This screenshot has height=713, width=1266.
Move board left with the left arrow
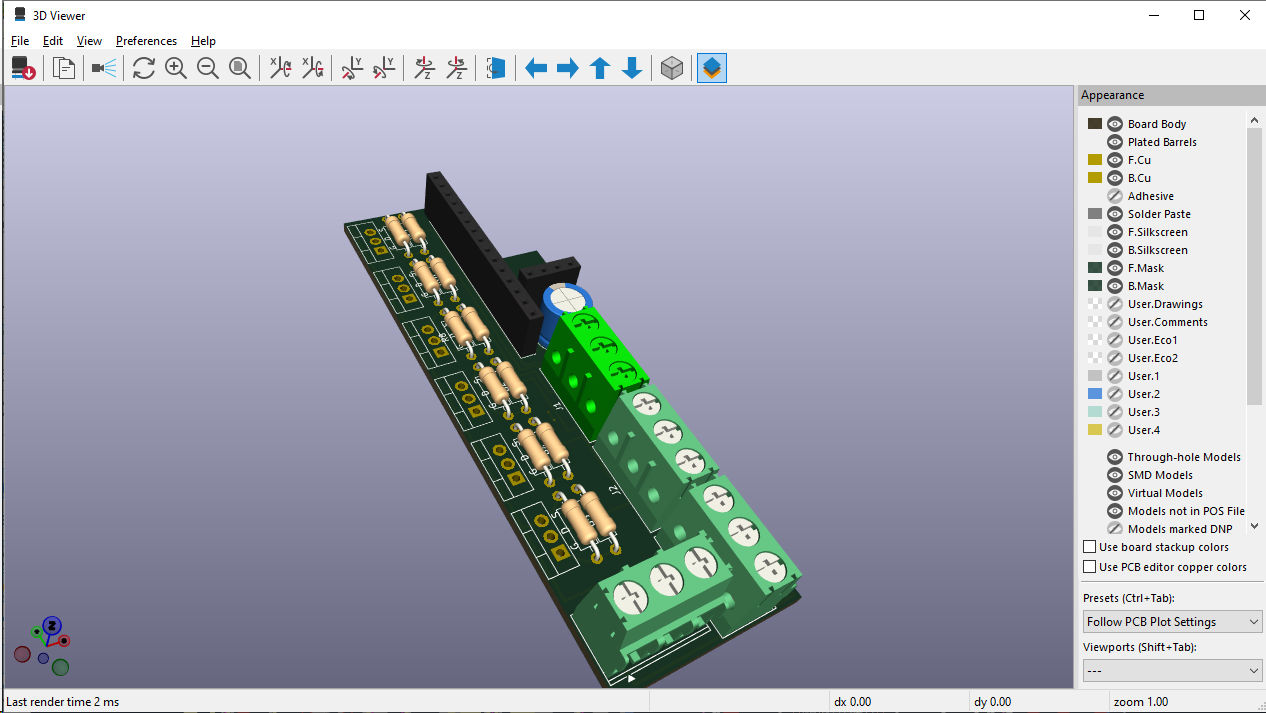click(536, 68)
